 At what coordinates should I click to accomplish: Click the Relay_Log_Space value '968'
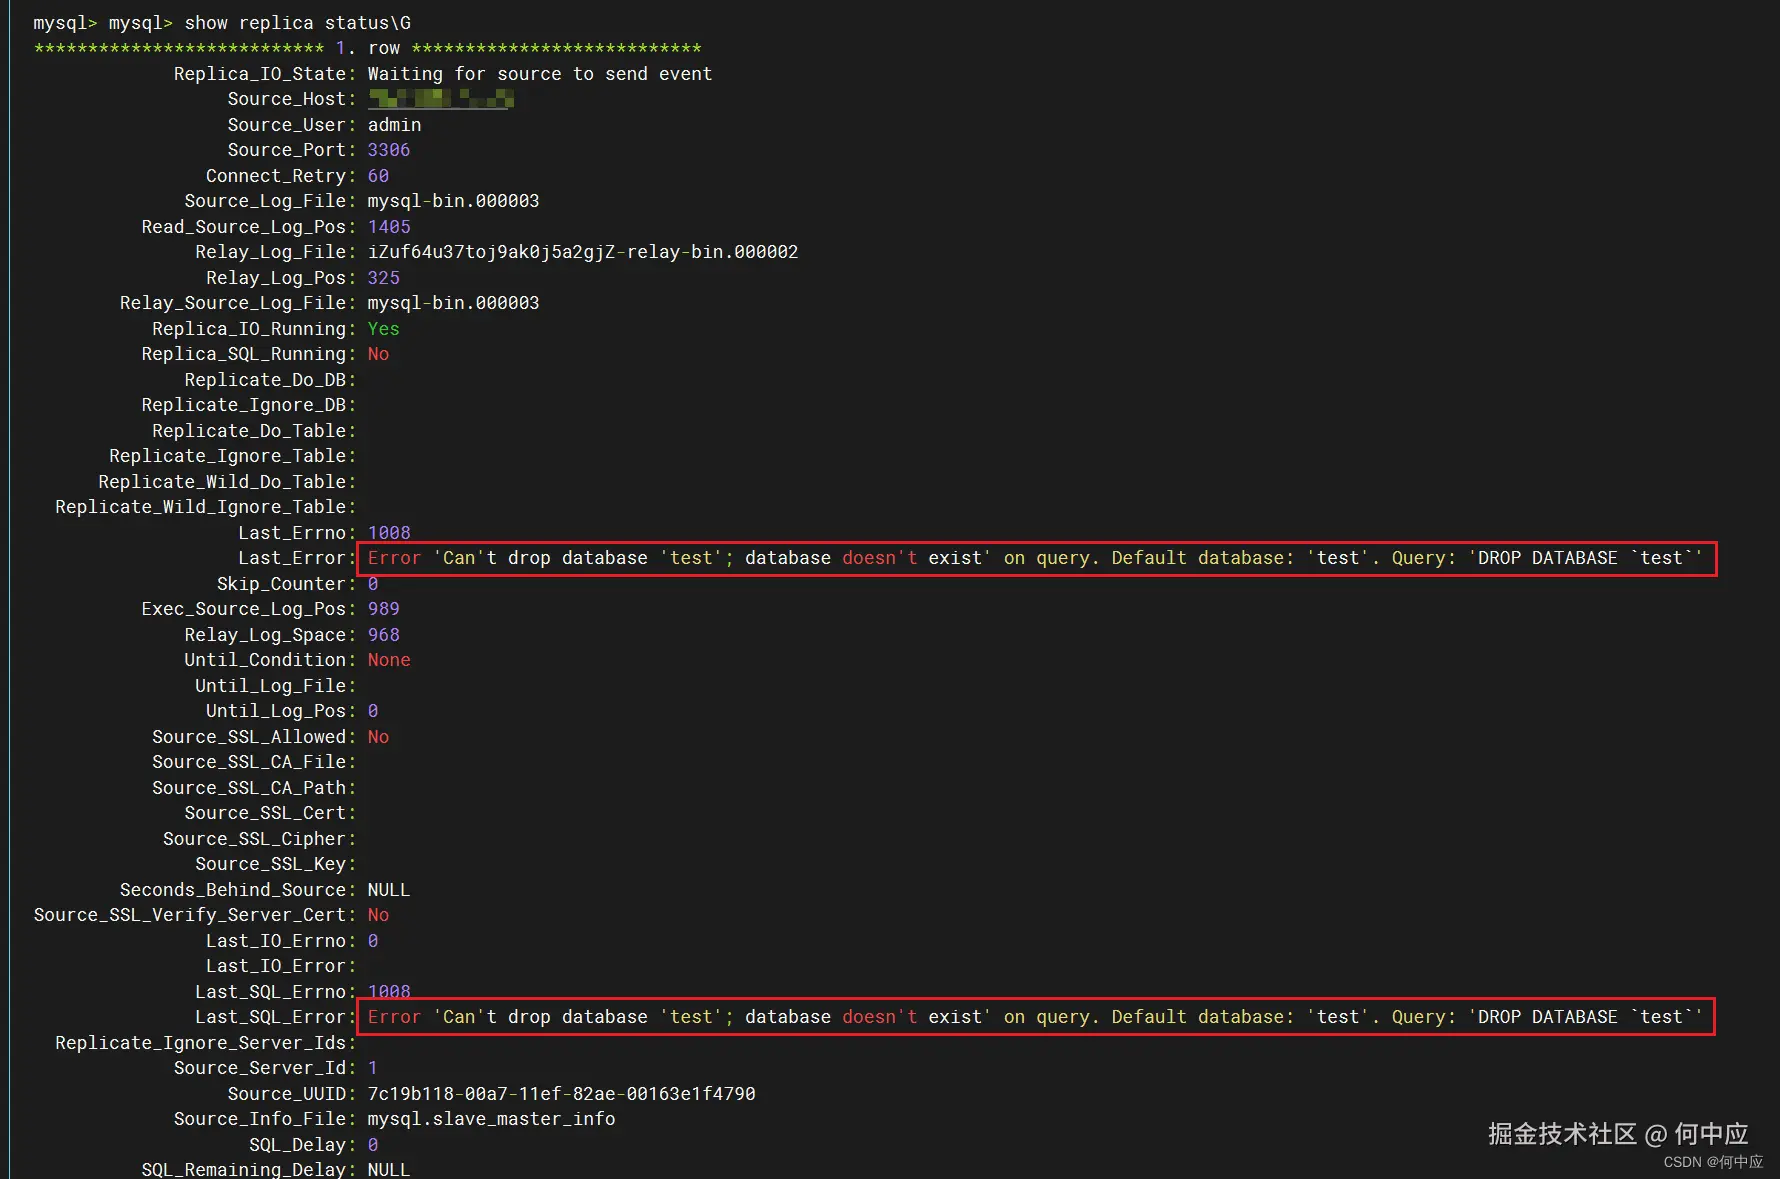tap(384, 635)
